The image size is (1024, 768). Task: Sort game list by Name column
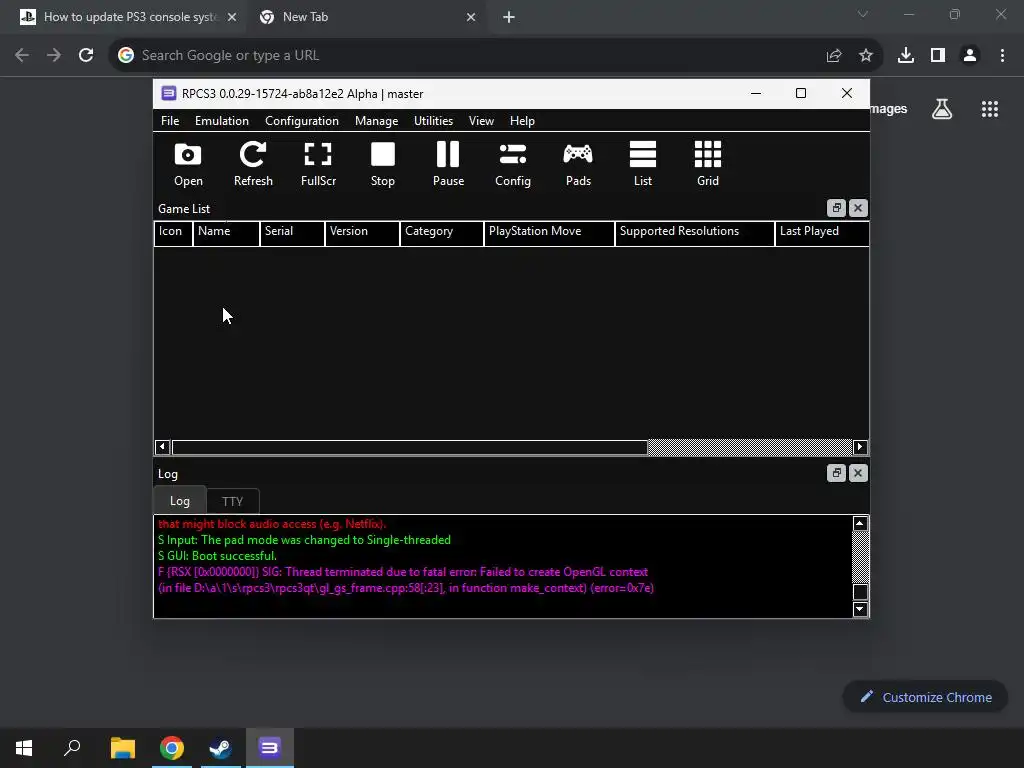pos(226,233)
